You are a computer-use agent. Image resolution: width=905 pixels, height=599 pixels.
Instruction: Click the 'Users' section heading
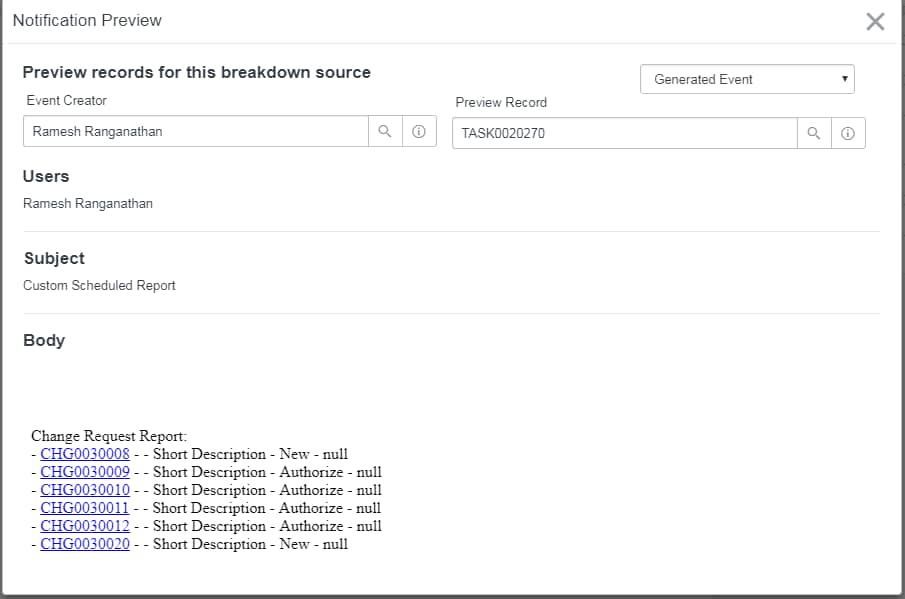coord(46,177)
